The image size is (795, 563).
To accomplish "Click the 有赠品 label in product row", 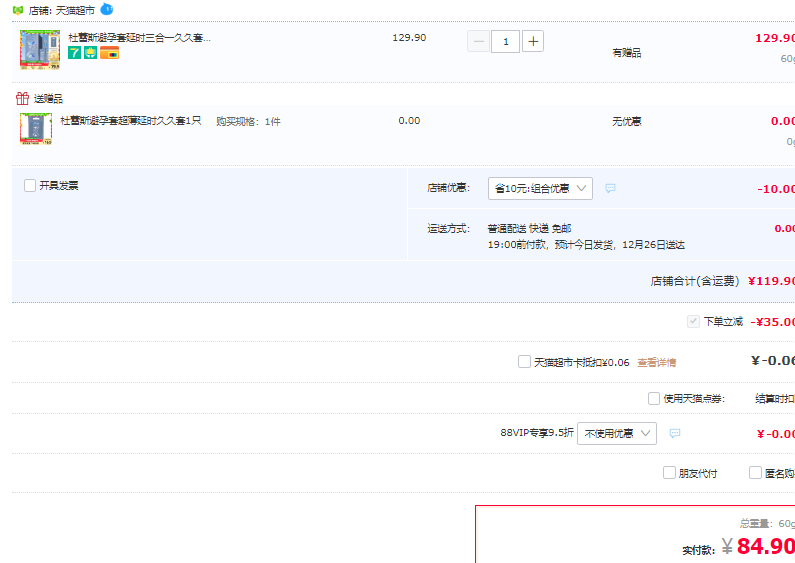I will [627, 53].
